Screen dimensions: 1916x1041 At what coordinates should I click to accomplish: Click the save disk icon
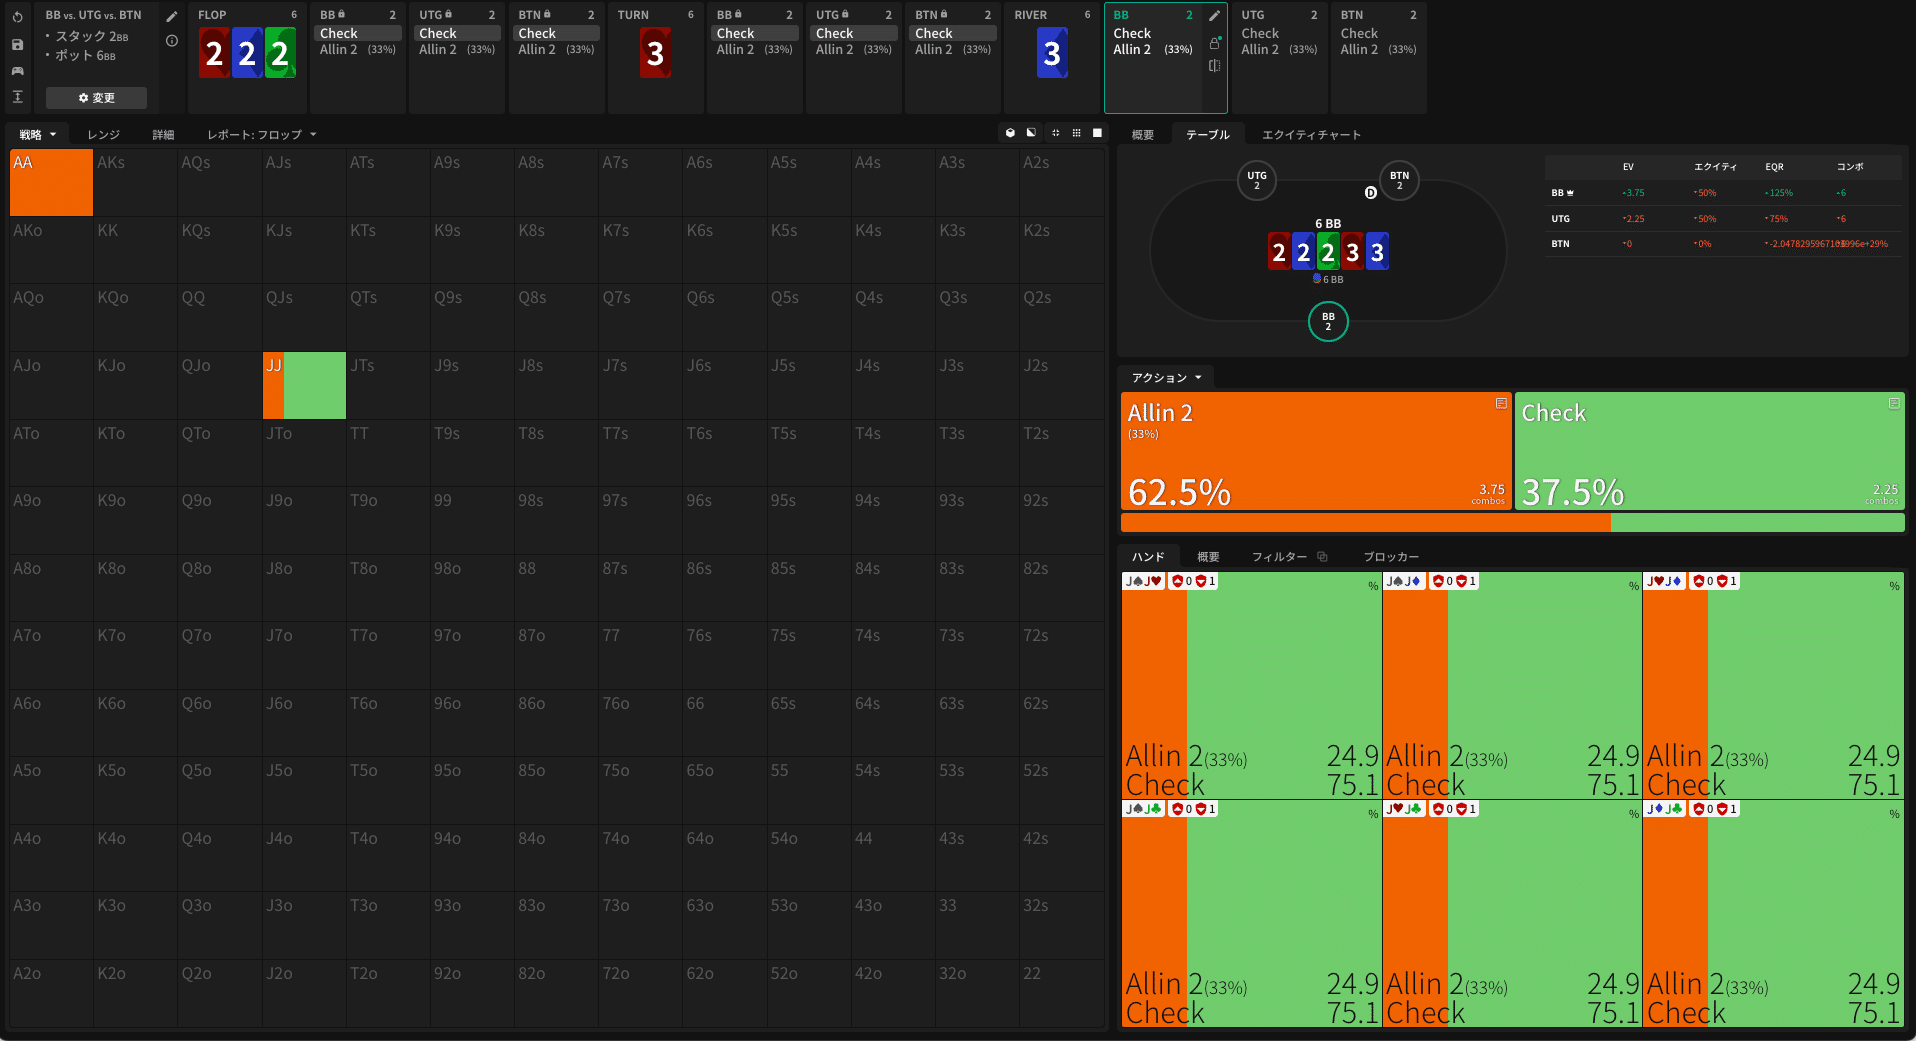click(17, 44)
